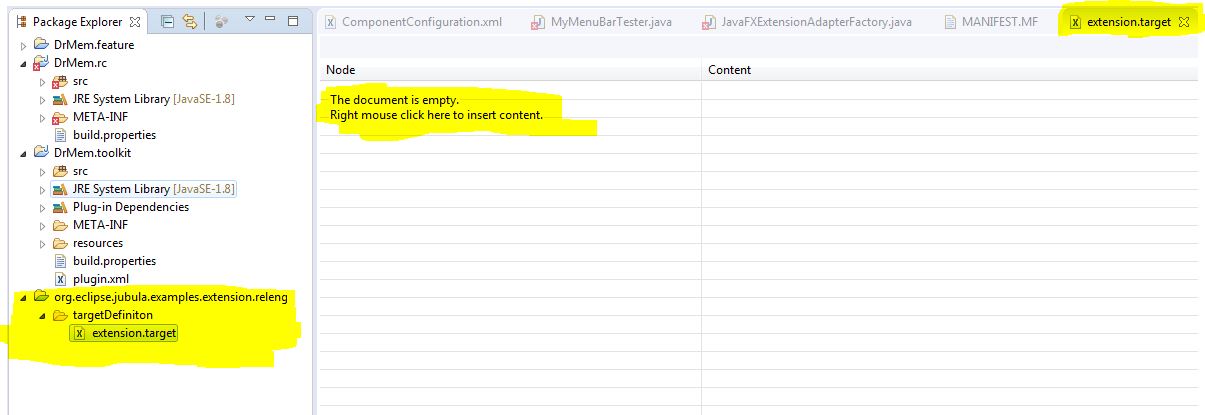Image resolution: width=1205 pixels, height=415 pixels.
Task: Click the src package icon under DrMem.toolkit
Action: point(60,171)
